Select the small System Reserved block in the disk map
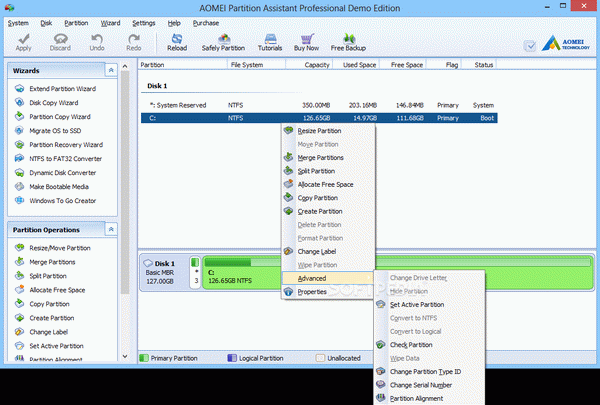The image size is (600, 405). [x=195, y=272]
